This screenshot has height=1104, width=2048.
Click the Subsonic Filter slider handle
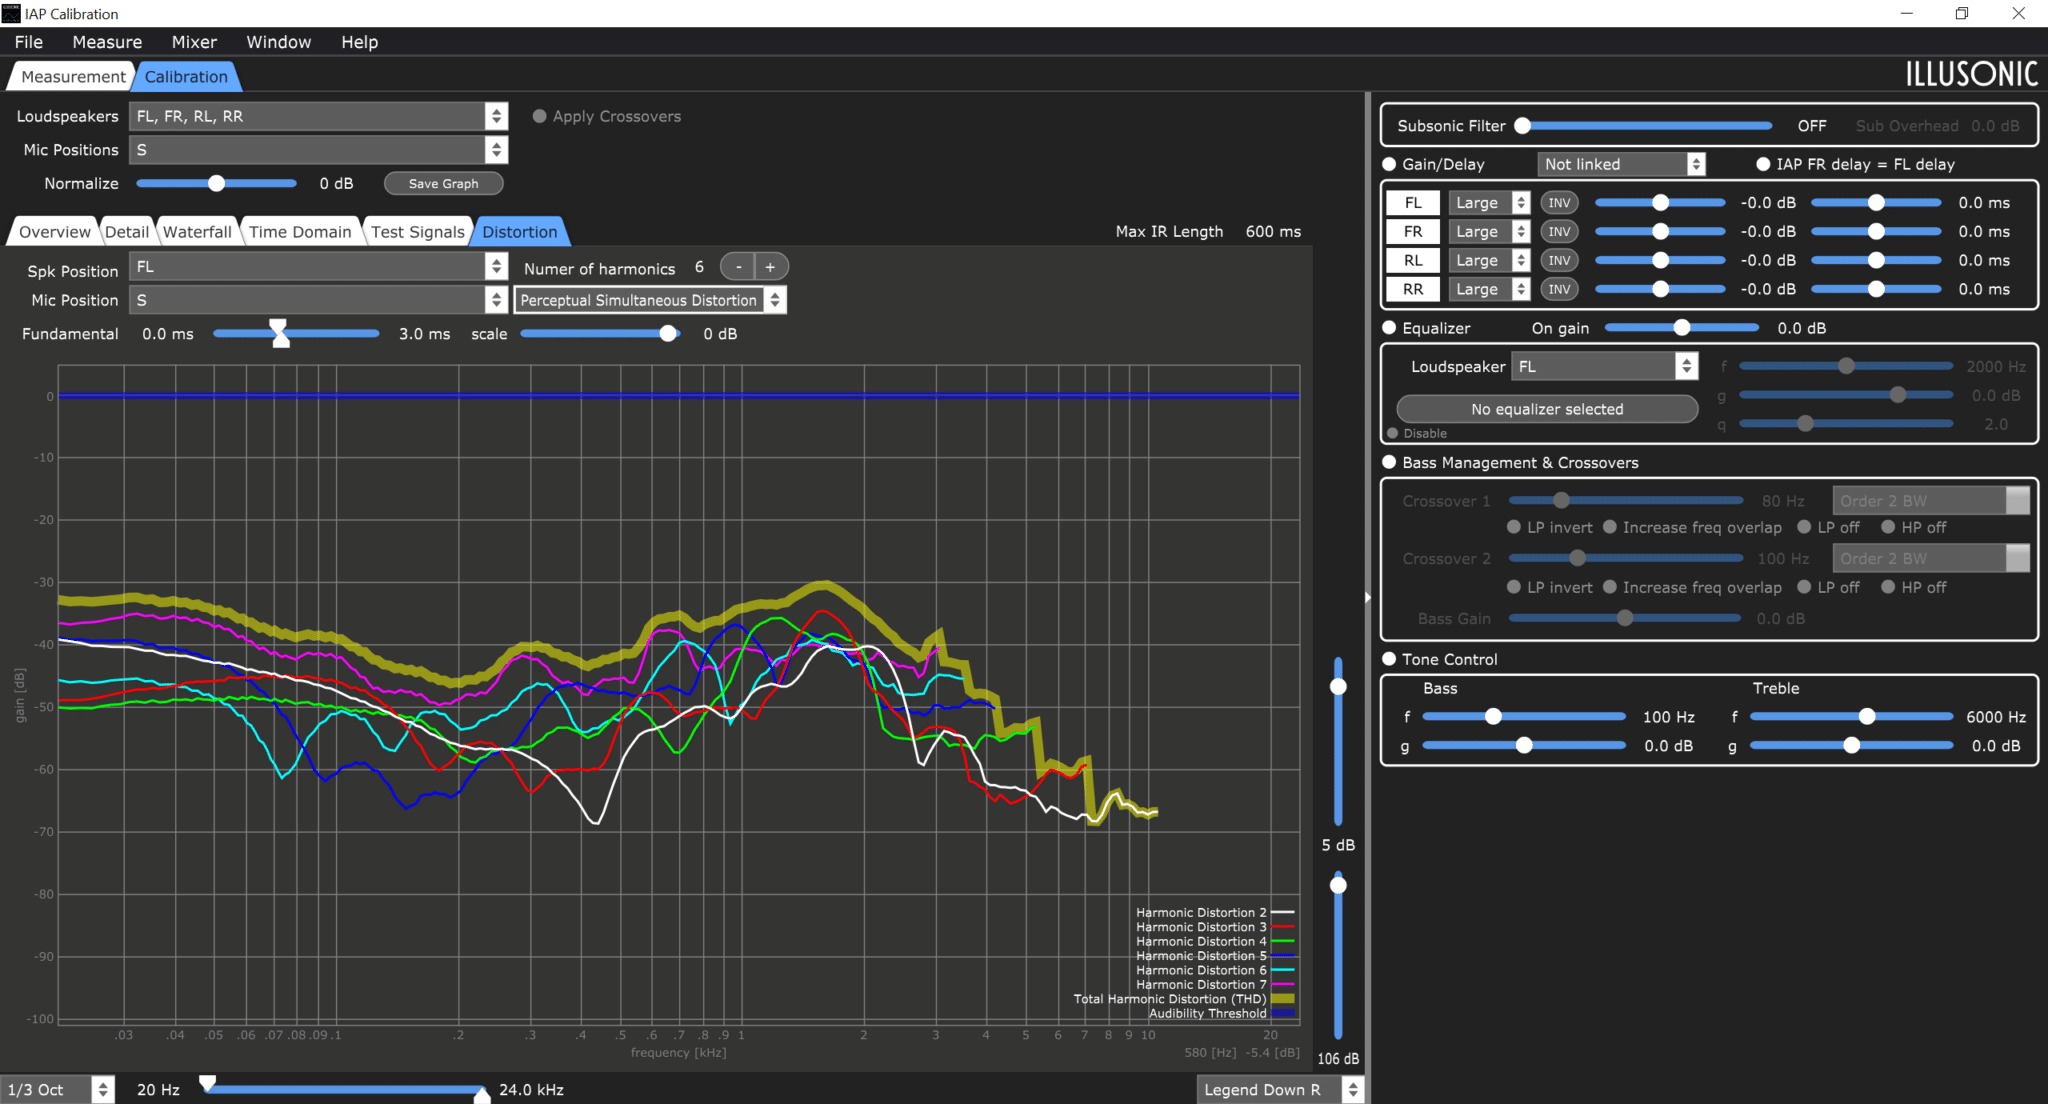(1522, 126)
